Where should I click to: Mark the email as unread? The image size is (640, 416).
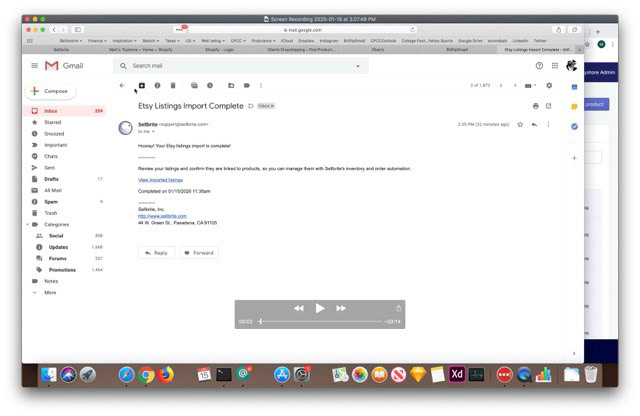click(194, 85)
